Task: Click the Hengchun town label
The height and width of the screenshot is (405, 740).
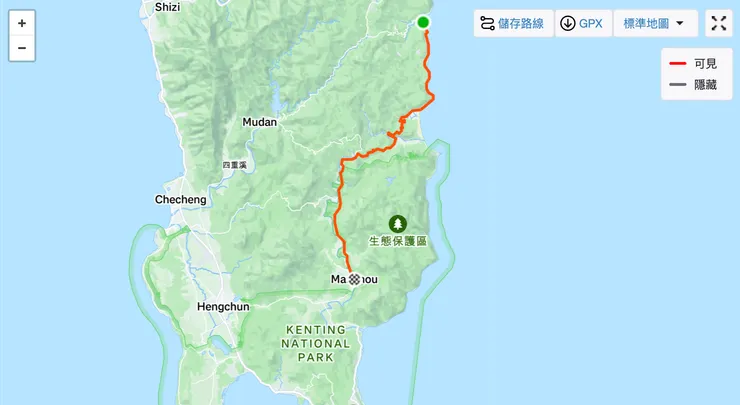Action: 223,307
